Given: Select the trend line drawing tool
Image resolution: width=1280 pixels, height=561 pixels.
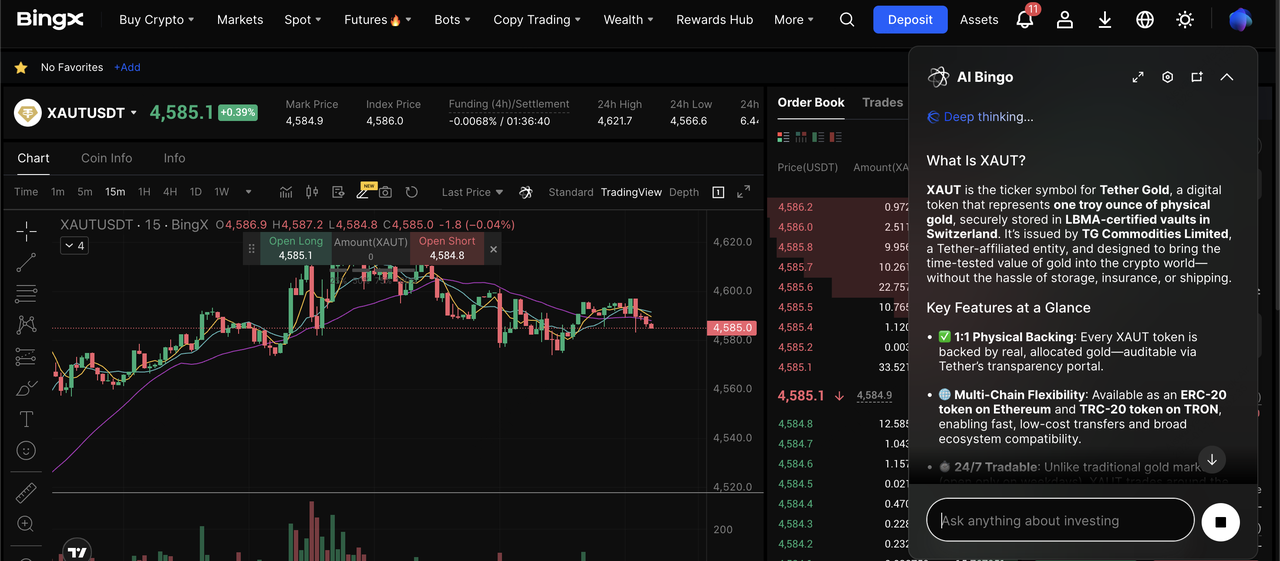Looking at the screenshot, I should click(26, 262).
